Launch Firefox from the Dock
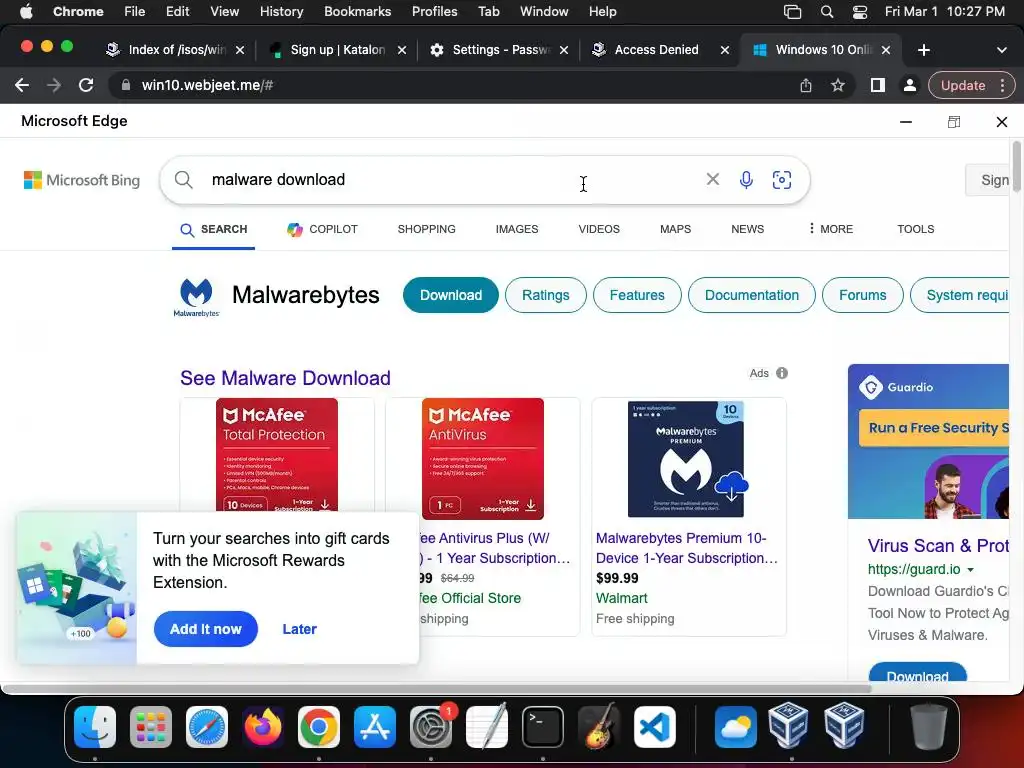Screen dimensions: 1024x768 pyautogui.click(x=263, y=727)
